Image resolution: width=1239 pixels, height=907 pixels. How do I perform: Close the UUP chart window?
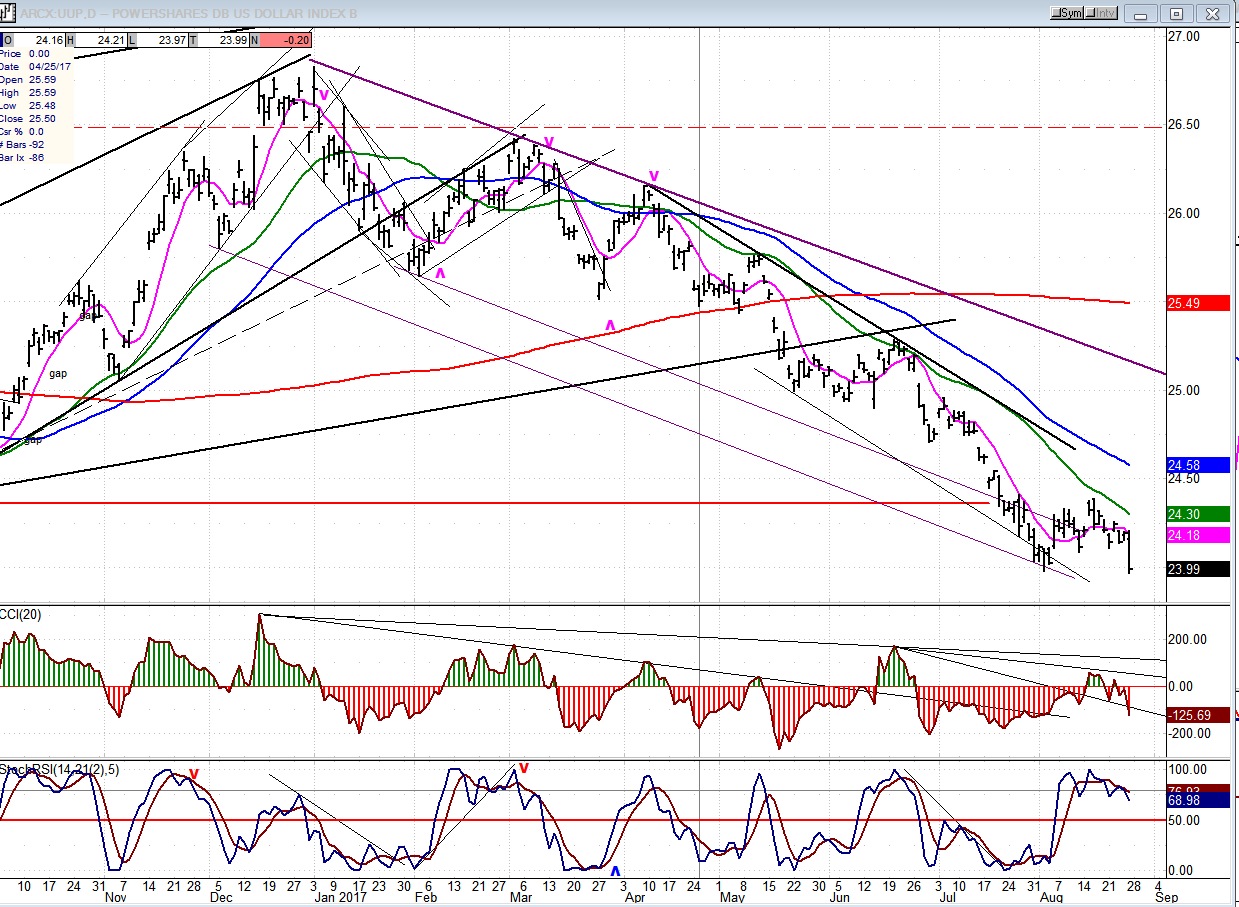(x=1212, y=13)
